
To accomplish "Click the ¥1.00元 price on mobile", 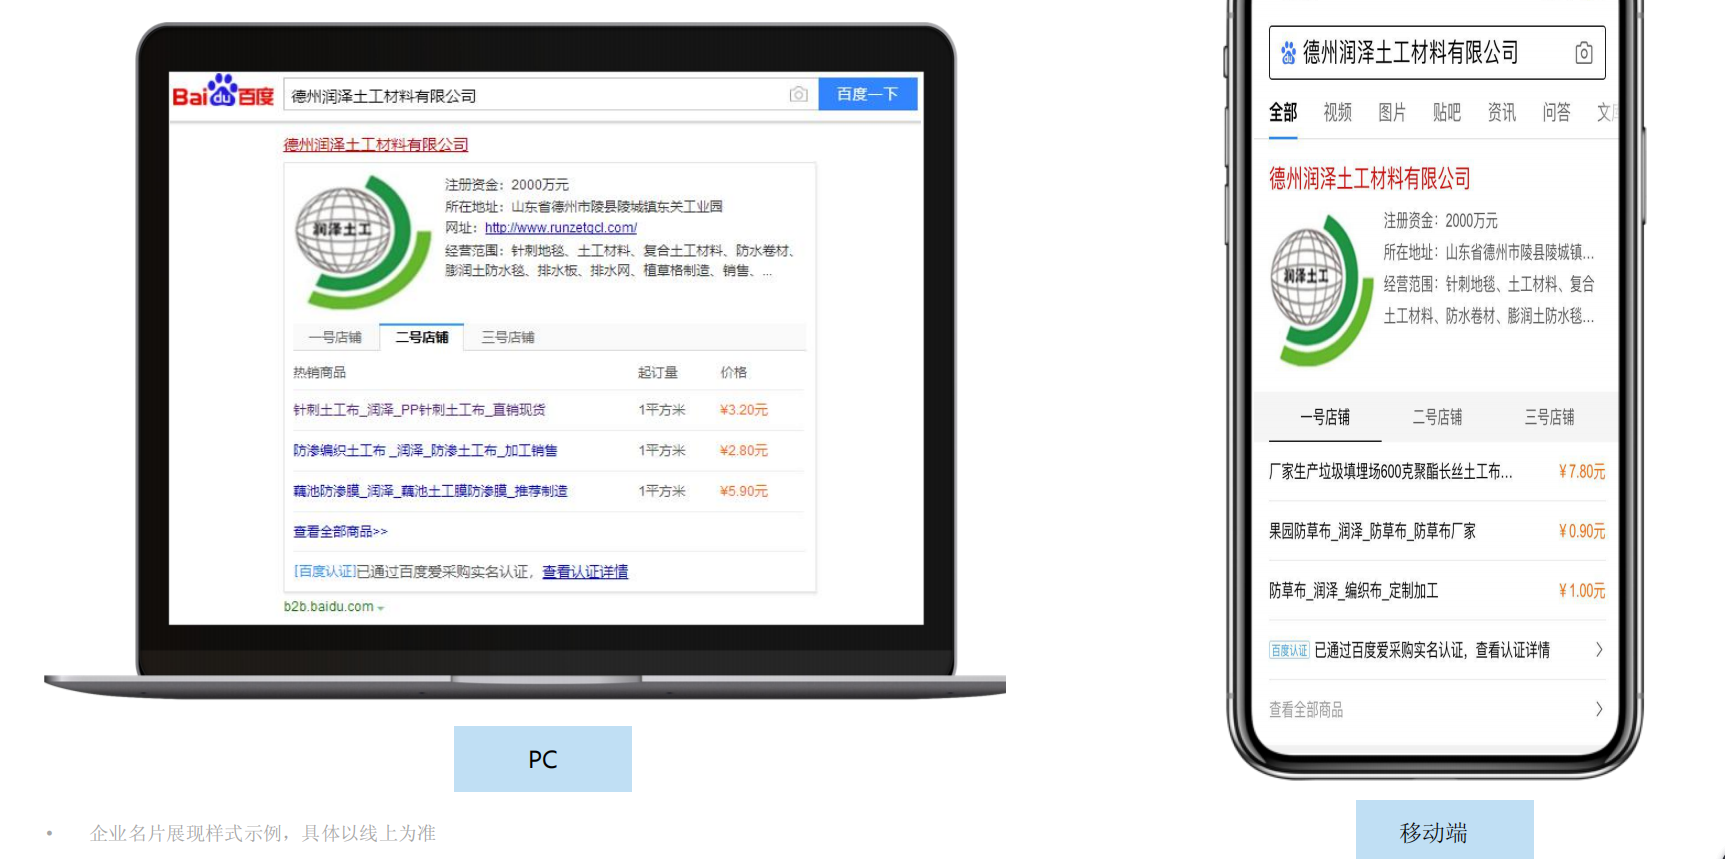I will coord(1582,591).
